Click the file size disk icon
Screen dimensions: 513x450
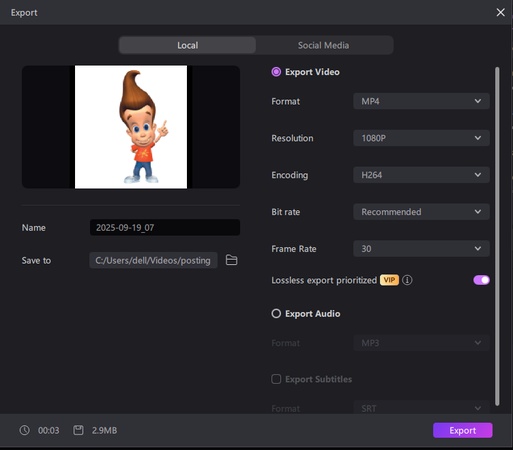(78, 430)
